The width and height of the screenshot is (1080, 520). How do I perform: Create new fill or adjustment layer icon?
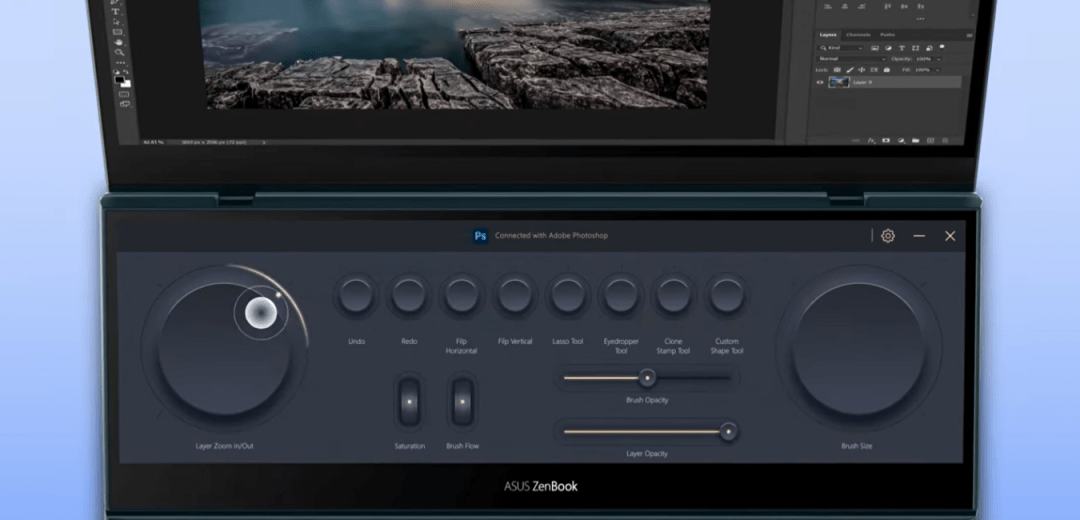(x=901, y=141)
